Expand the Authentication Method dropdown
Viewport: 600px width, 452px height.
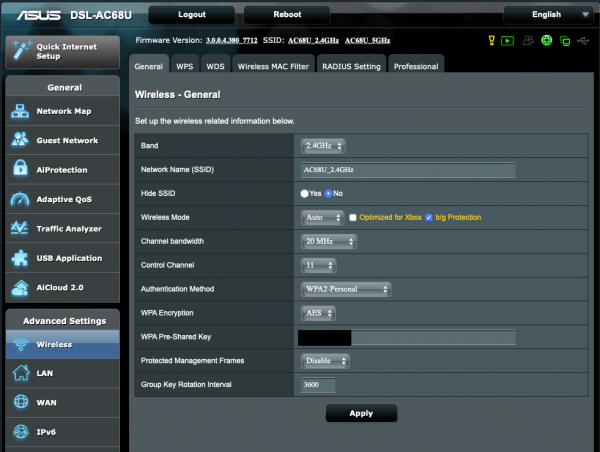tap(345, 289)
